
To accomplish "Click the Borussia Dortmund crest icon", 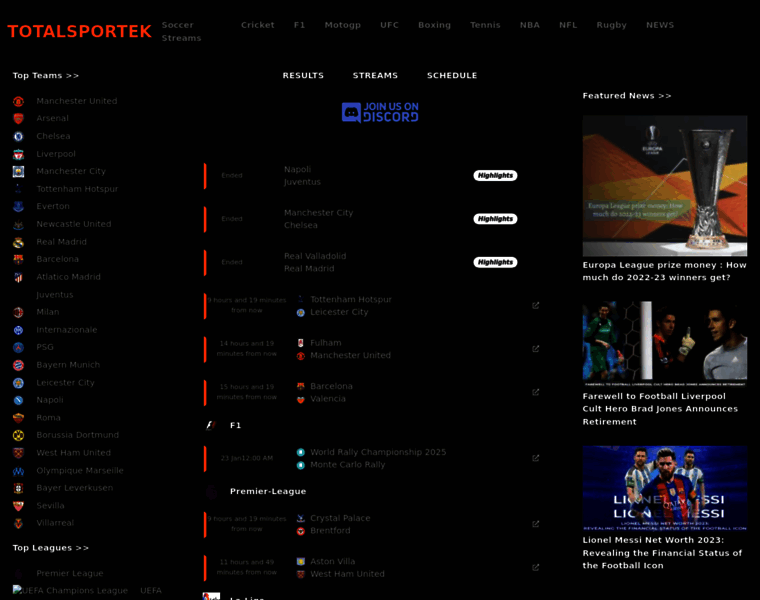I will click(x=18, y=435).
